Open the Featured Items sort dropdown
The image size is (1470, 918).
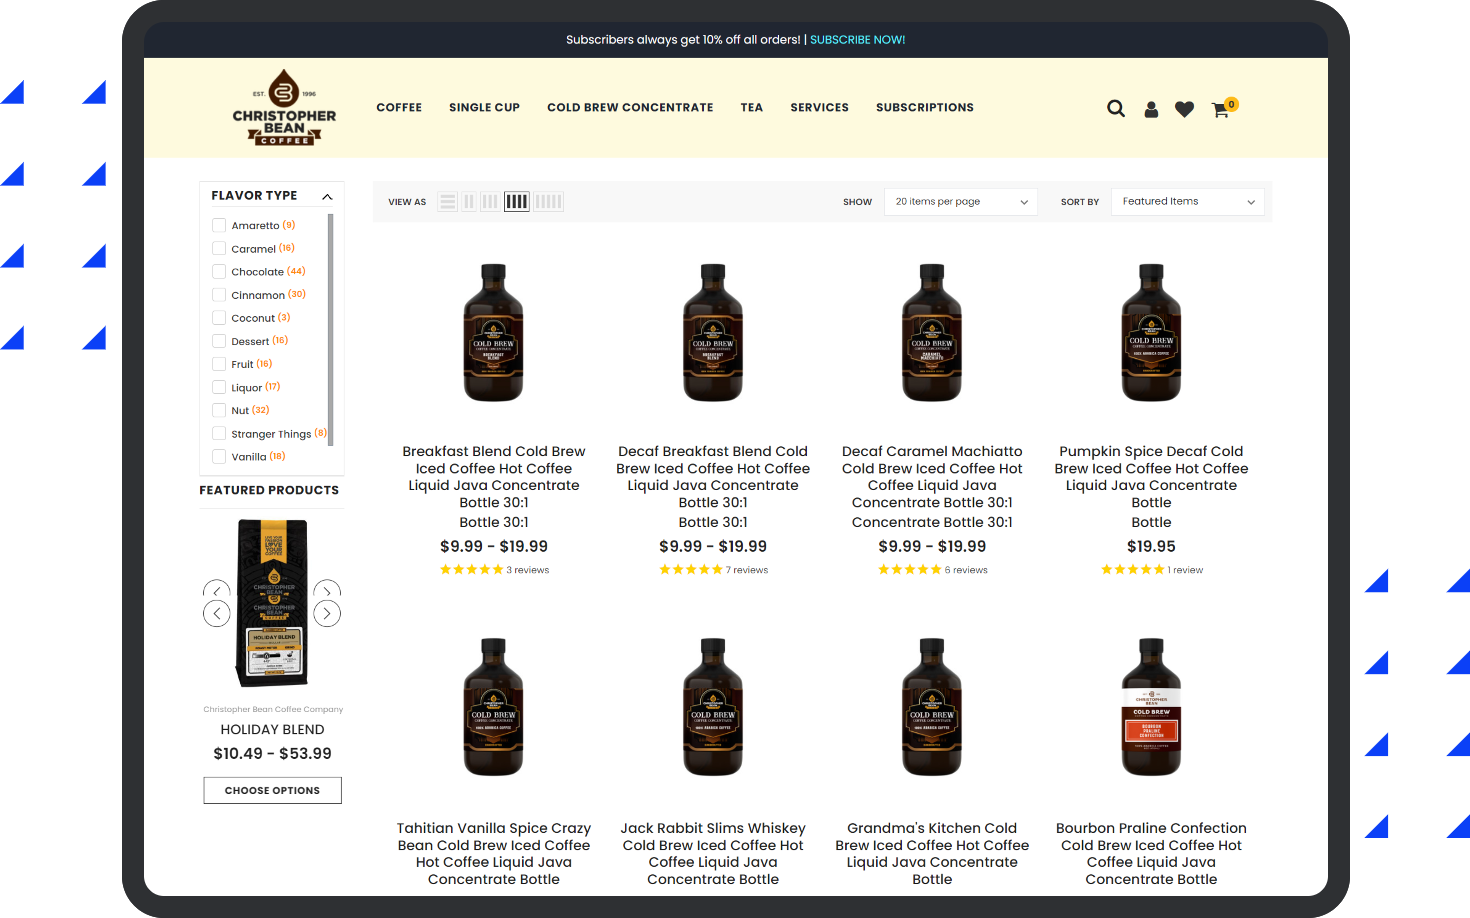click(1188, 202)
